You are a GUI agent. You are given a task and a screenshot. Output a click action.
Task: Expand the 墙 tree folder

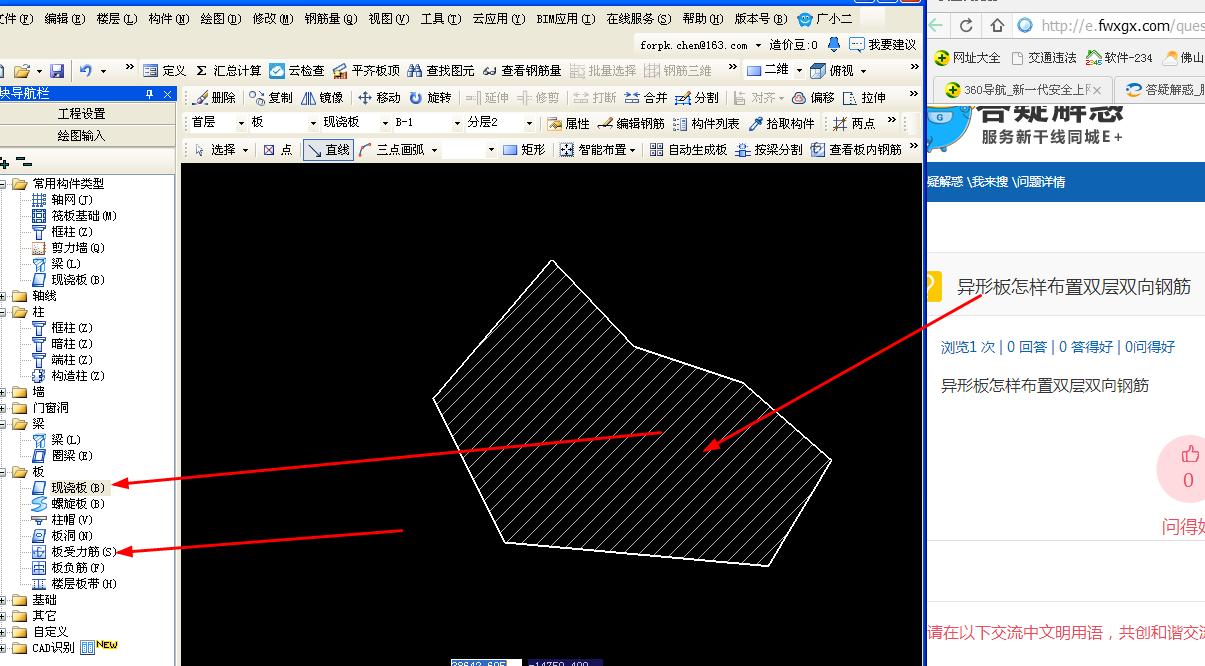(x=4, y=392)
